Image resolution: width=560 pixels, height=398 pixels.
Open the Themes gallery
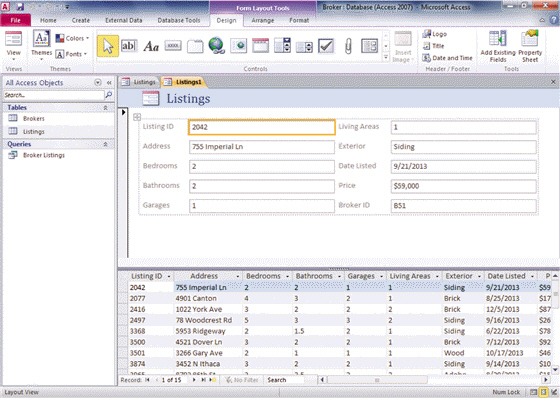(x=41, y=45)
